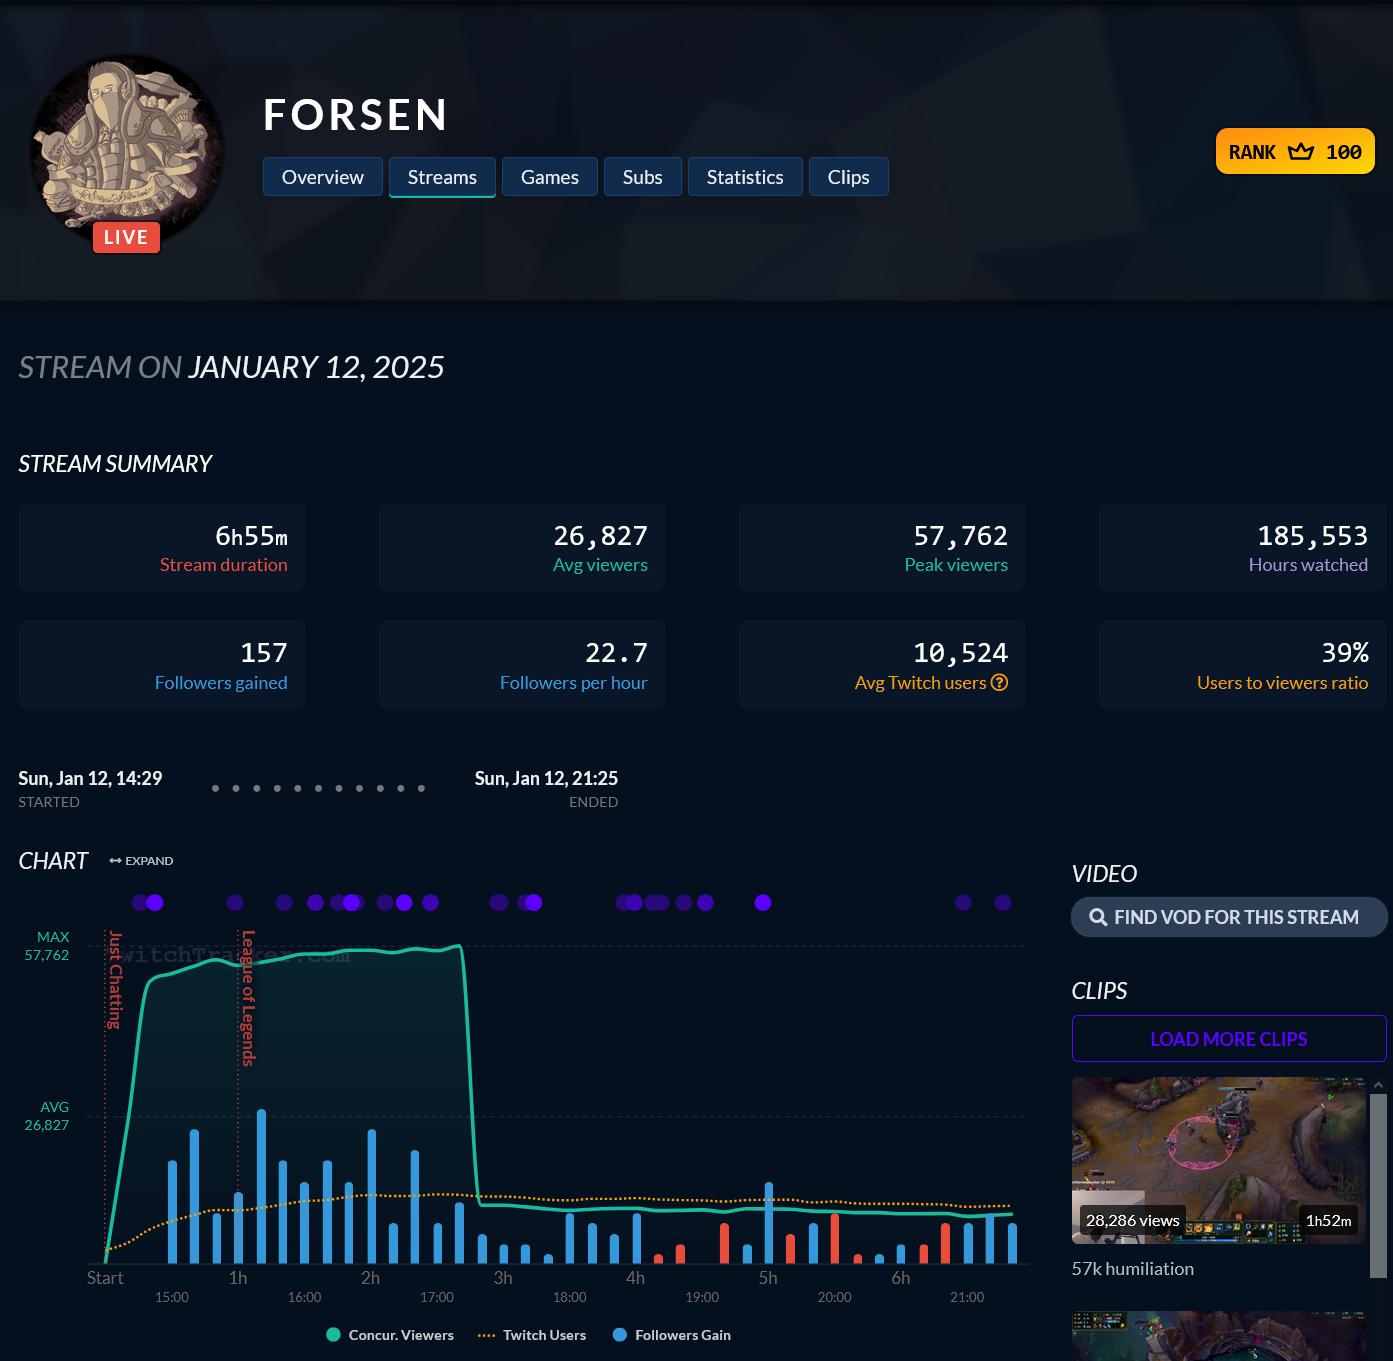The image size is (1393, 1361).
Task: Click the 157 Followers gained card
Action: [162, 665]
